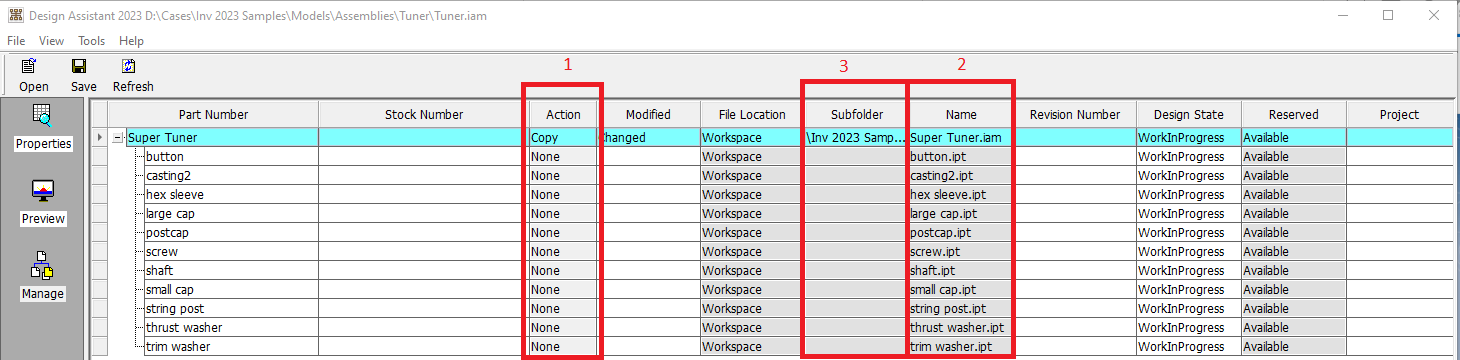Viewport: 1460px width, 360px height.
Task: Select the small cap part in tree
Action: [170, 290]
